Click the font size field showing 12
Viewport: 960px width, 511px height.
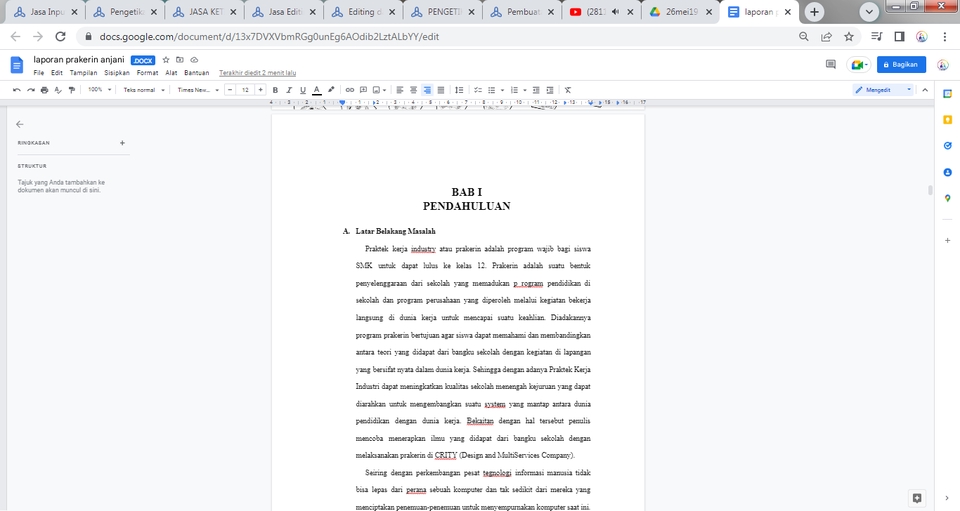pos(245,90)
